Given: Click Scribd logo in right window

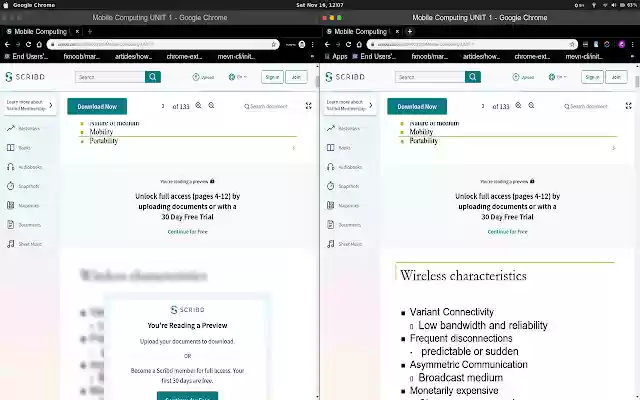Looking at the screenshot, I should click(x=345, y=77).
